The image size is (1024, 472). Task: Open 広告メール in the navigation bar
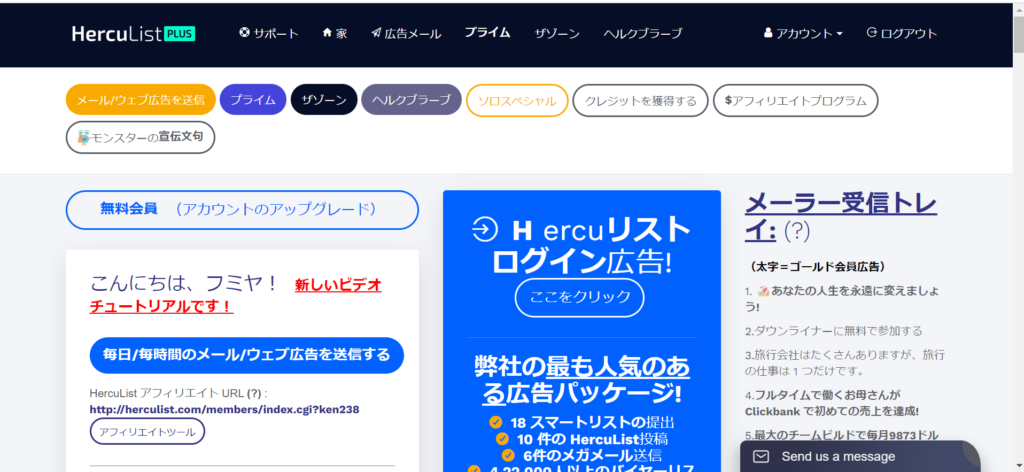406,33
